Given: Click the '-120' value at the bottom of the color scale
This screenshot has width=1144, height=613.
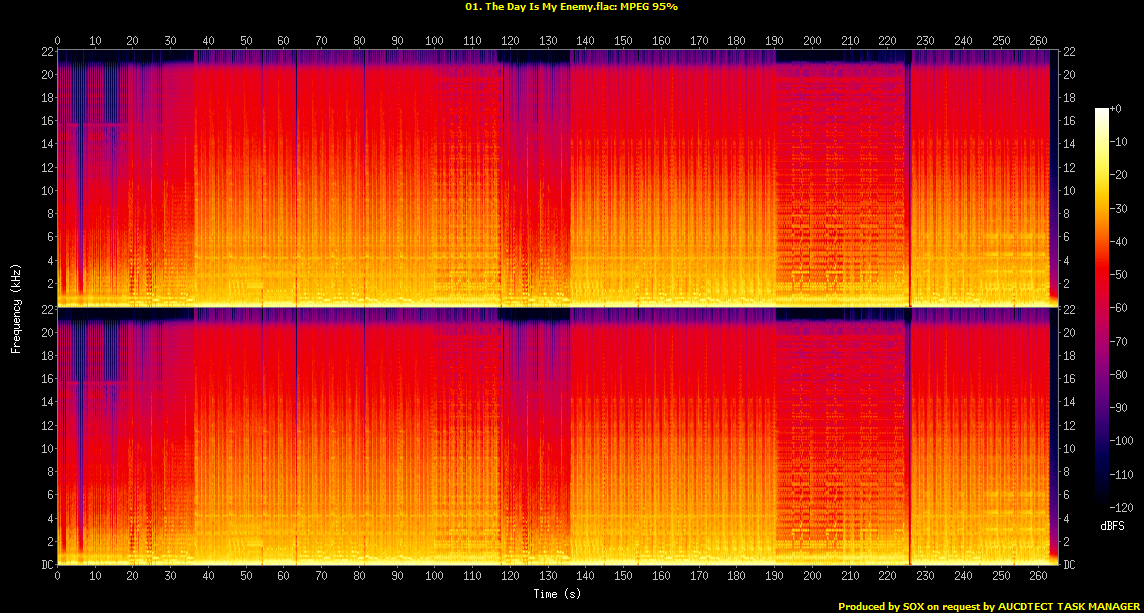Looking at the screenshot, I should [x=1121, y=507].
